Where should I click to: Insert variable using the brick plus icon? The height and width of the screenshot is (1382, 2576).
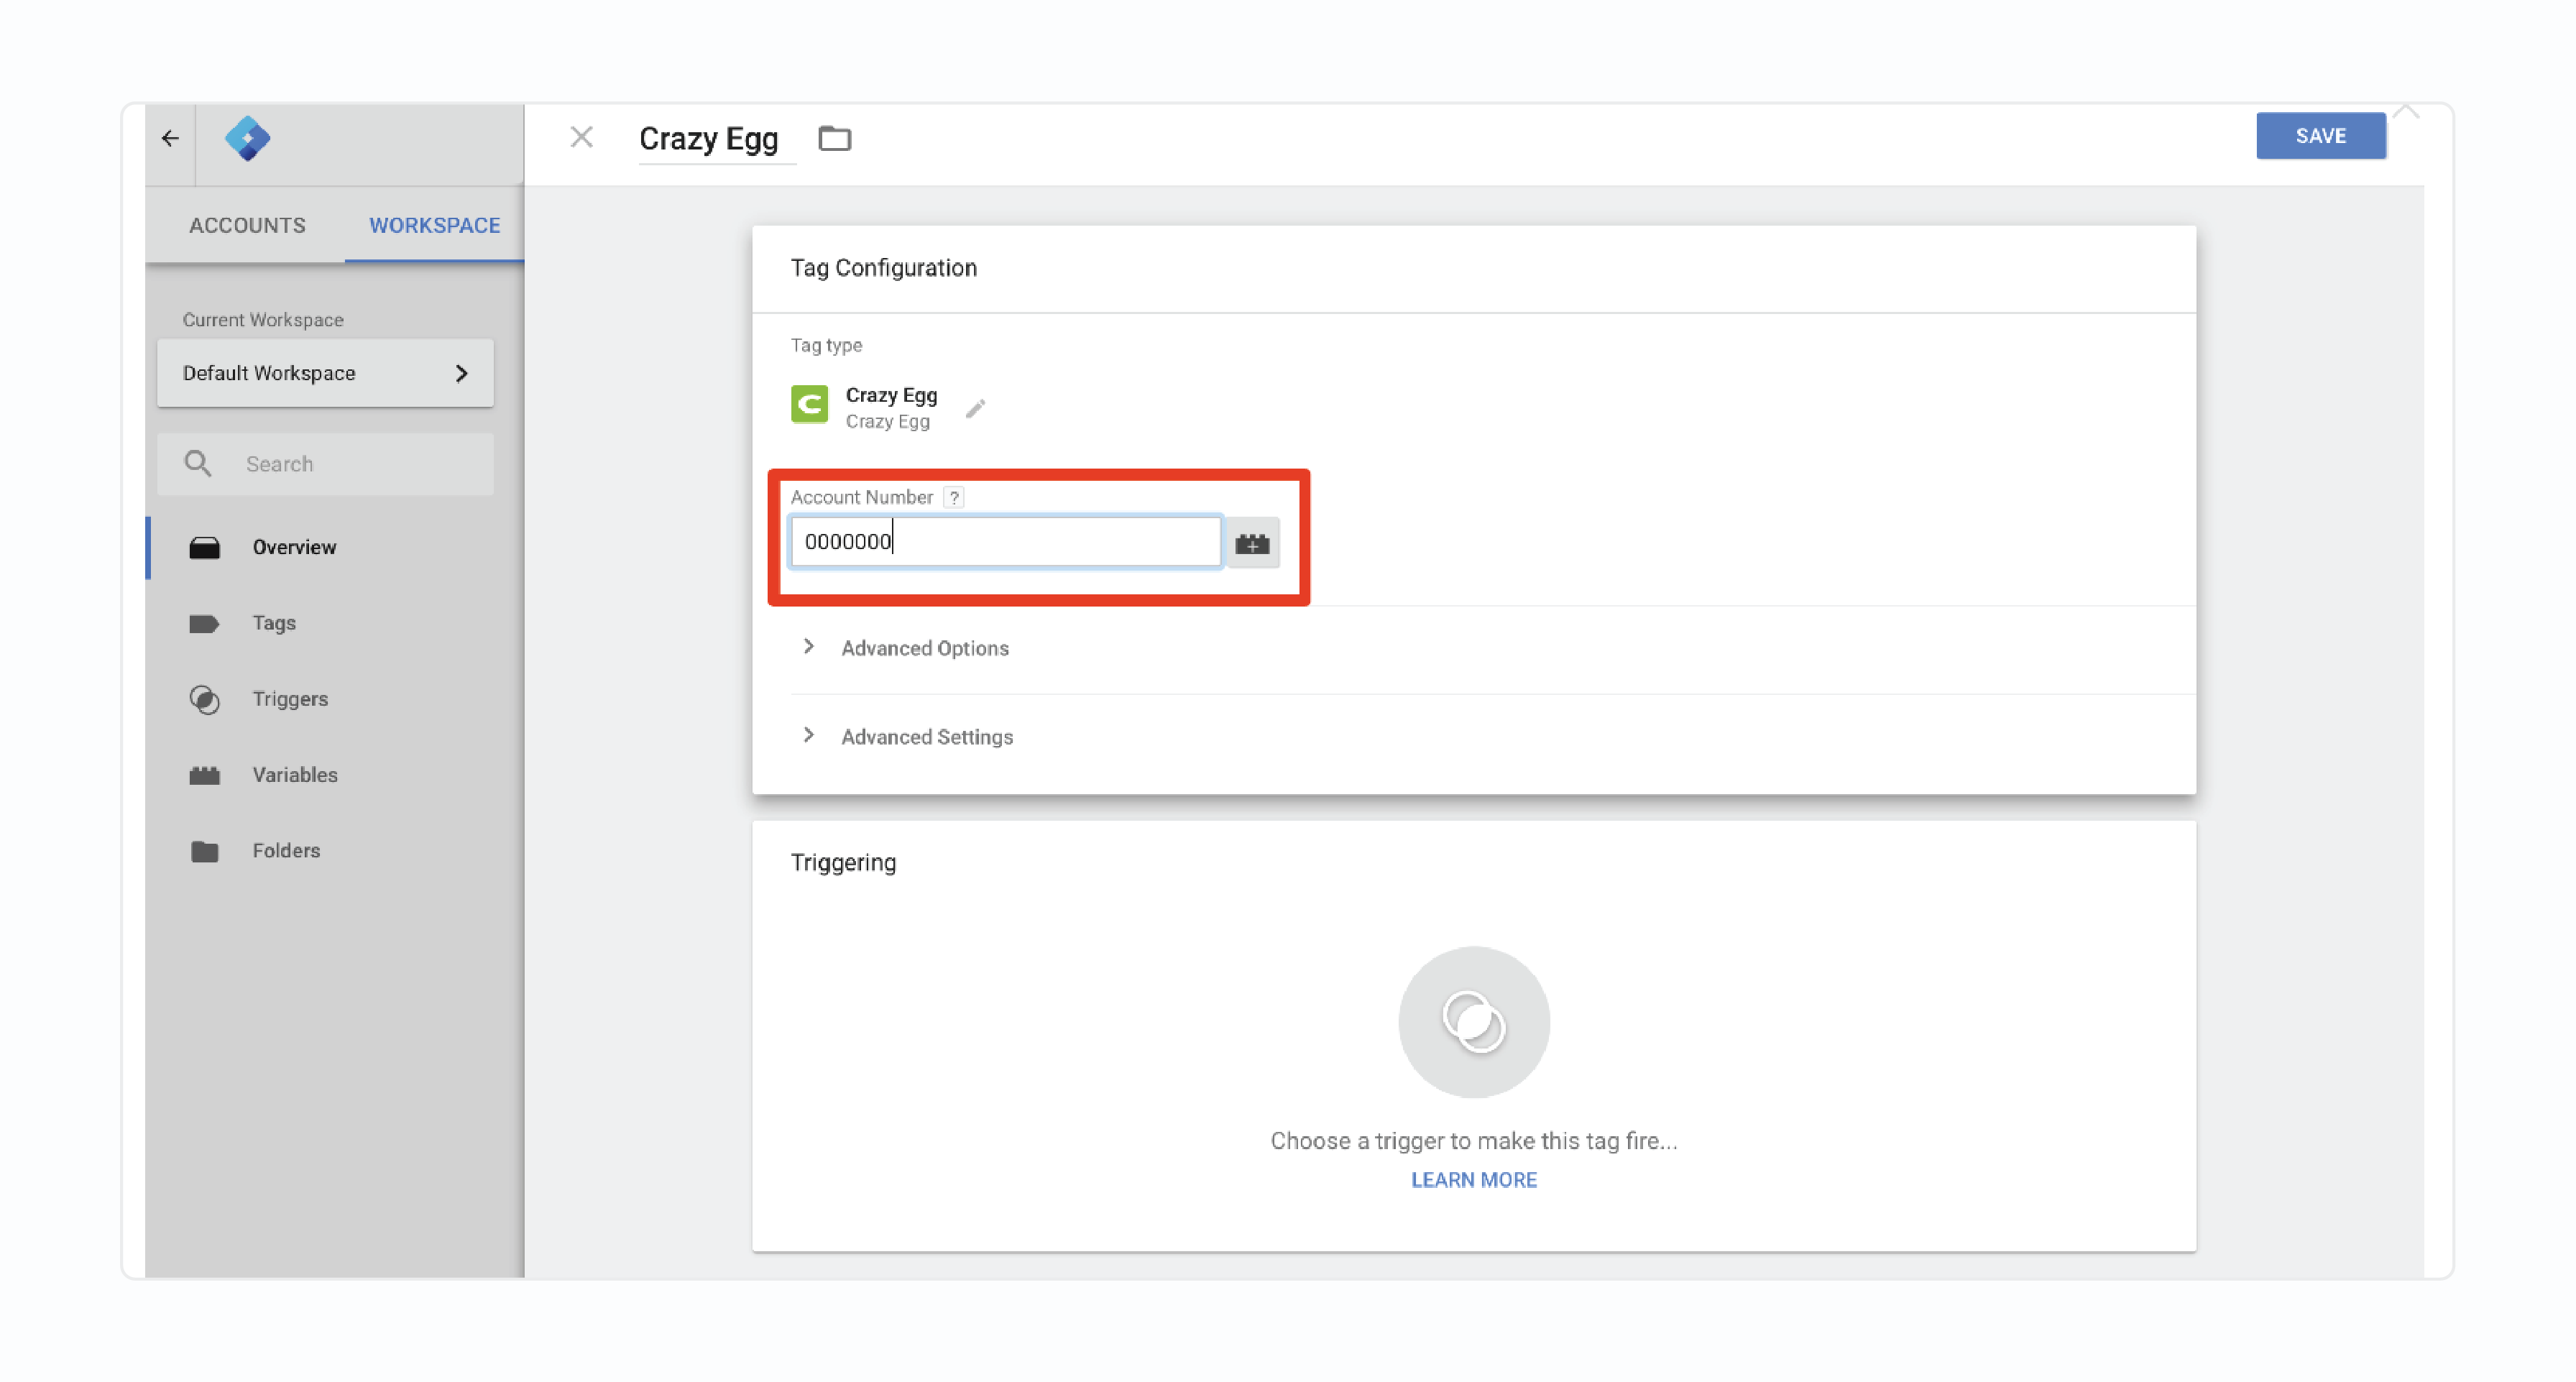pyautogui.click(x=1252, y=543)
